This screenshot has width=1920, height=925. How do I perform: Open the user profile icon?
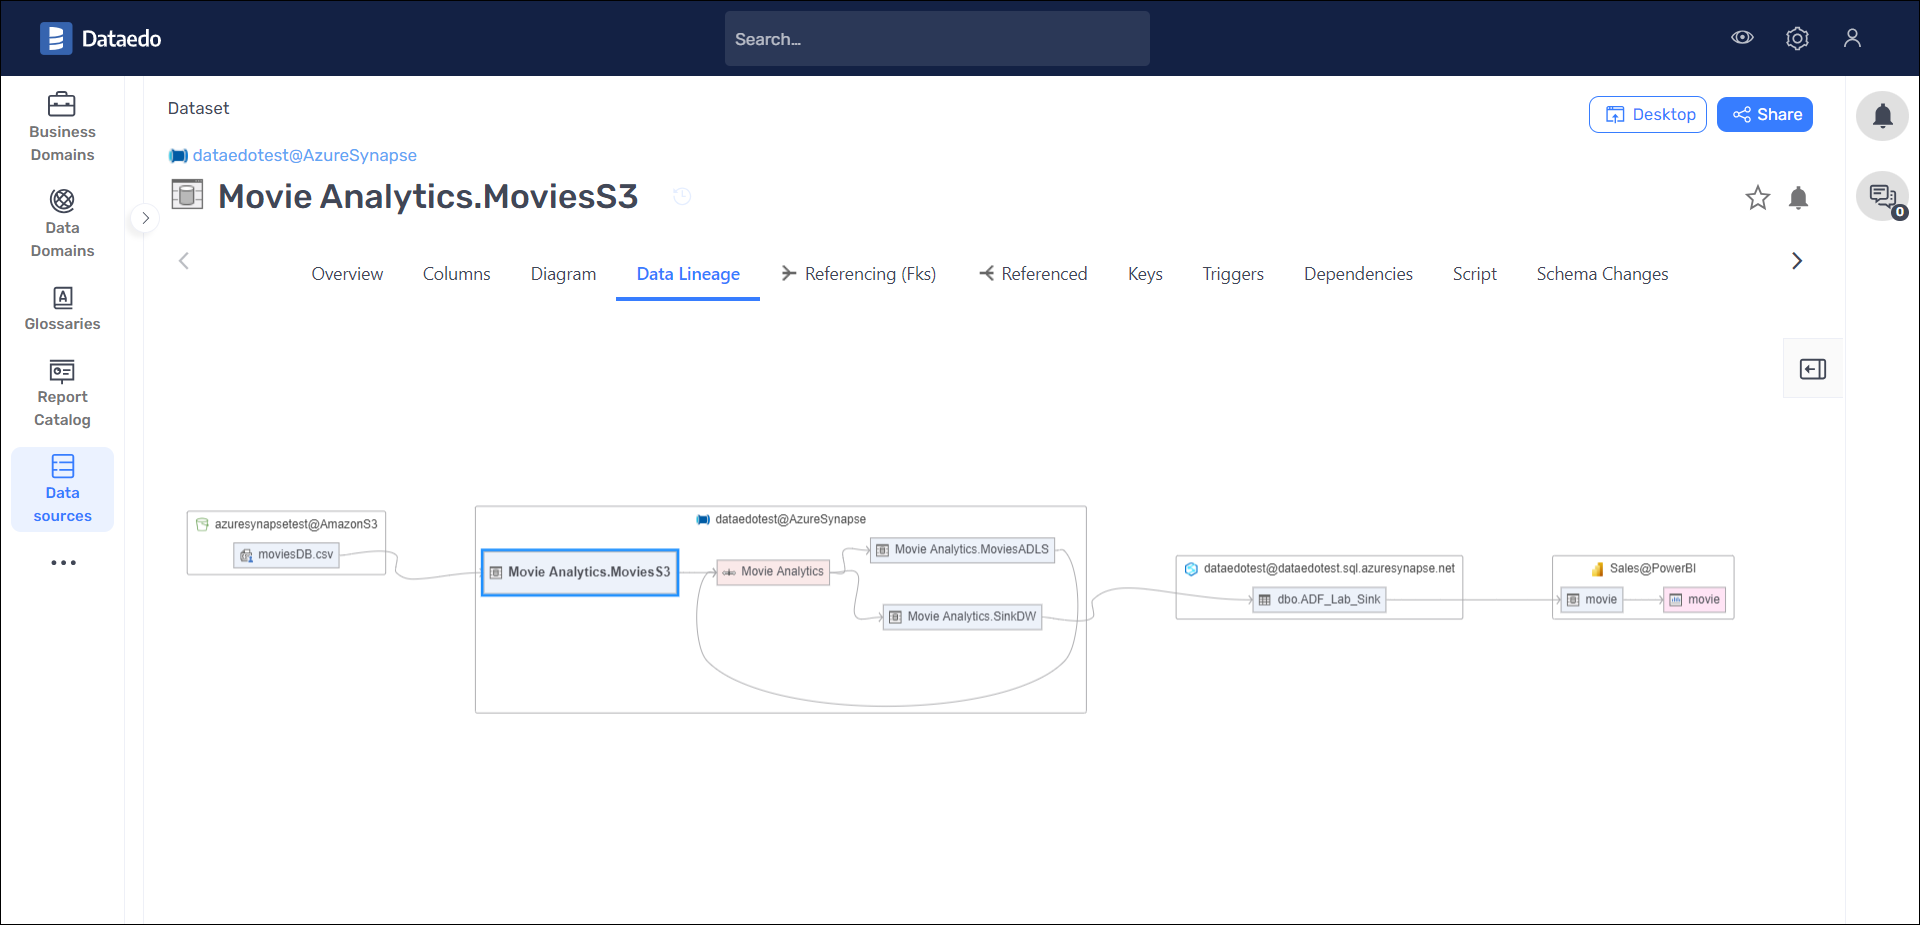coord(1852,38)
